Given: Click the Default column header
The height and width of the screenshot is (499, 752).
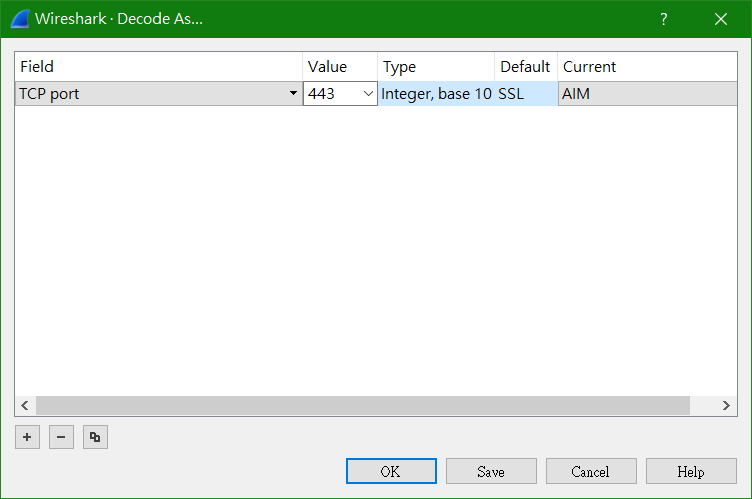Looking at the screenshot, I should tap(526, 67).
